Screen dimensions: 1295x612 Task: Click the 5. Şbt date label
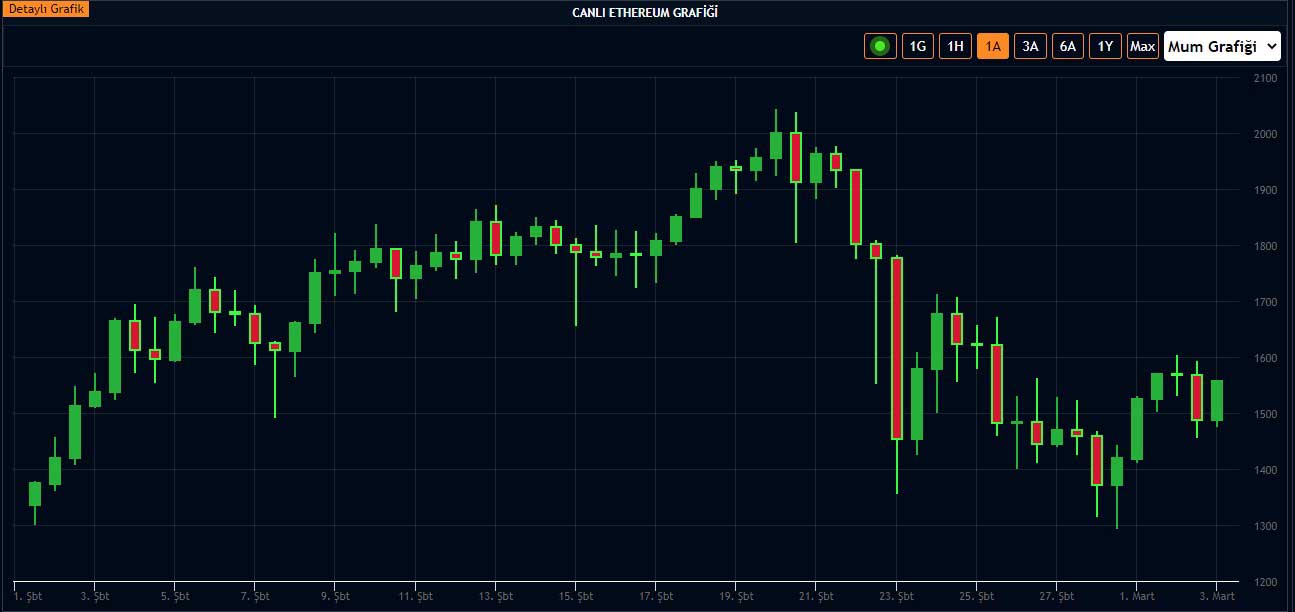(x=175, y=596)
